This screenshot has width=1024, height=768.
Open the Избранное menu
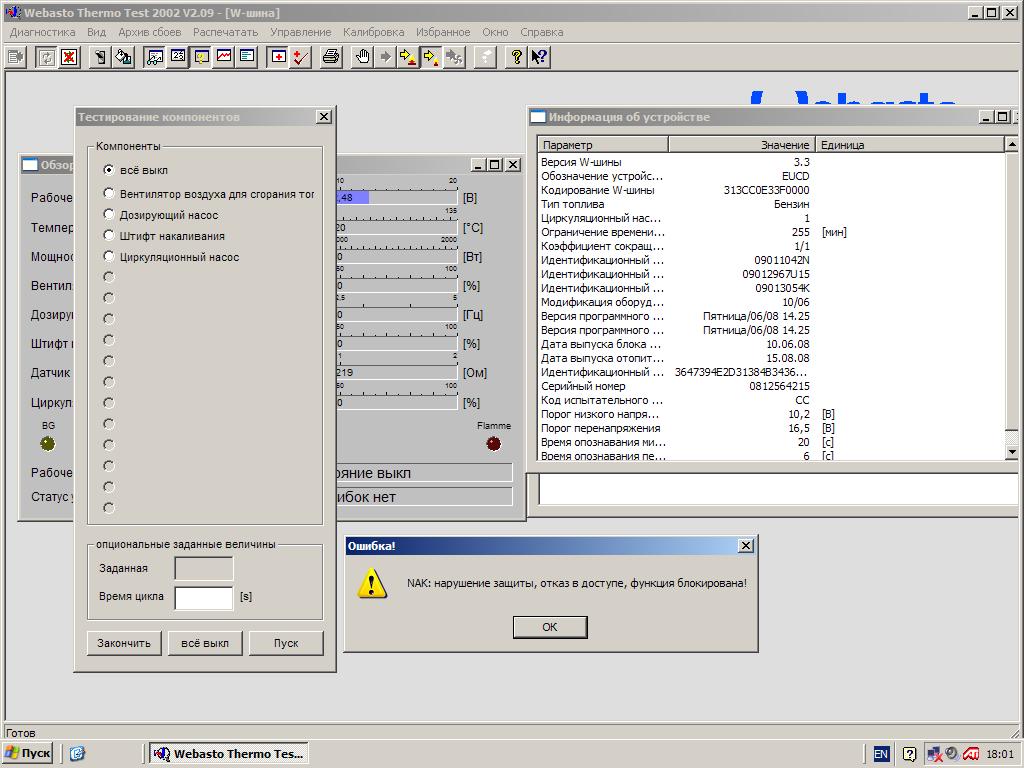pos(443,32)
